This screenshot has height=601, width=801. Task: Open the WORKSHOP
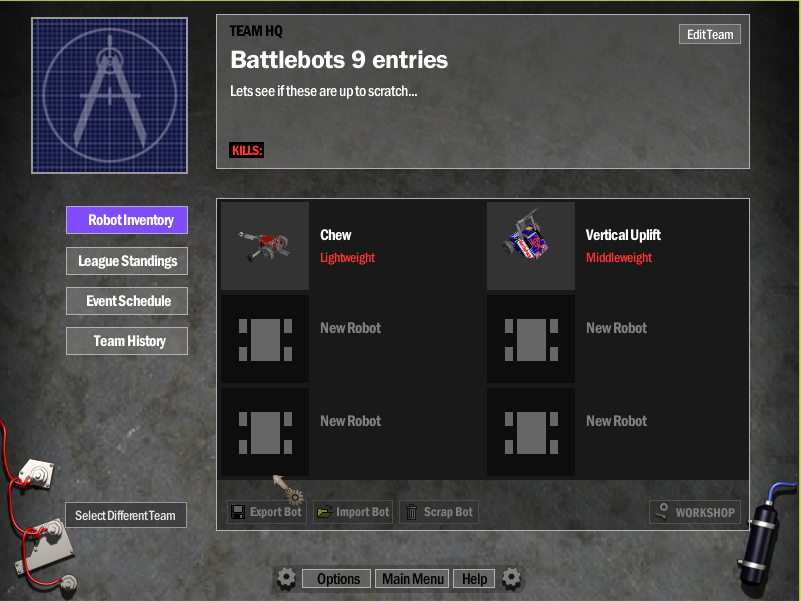click(x=695, y=512)
